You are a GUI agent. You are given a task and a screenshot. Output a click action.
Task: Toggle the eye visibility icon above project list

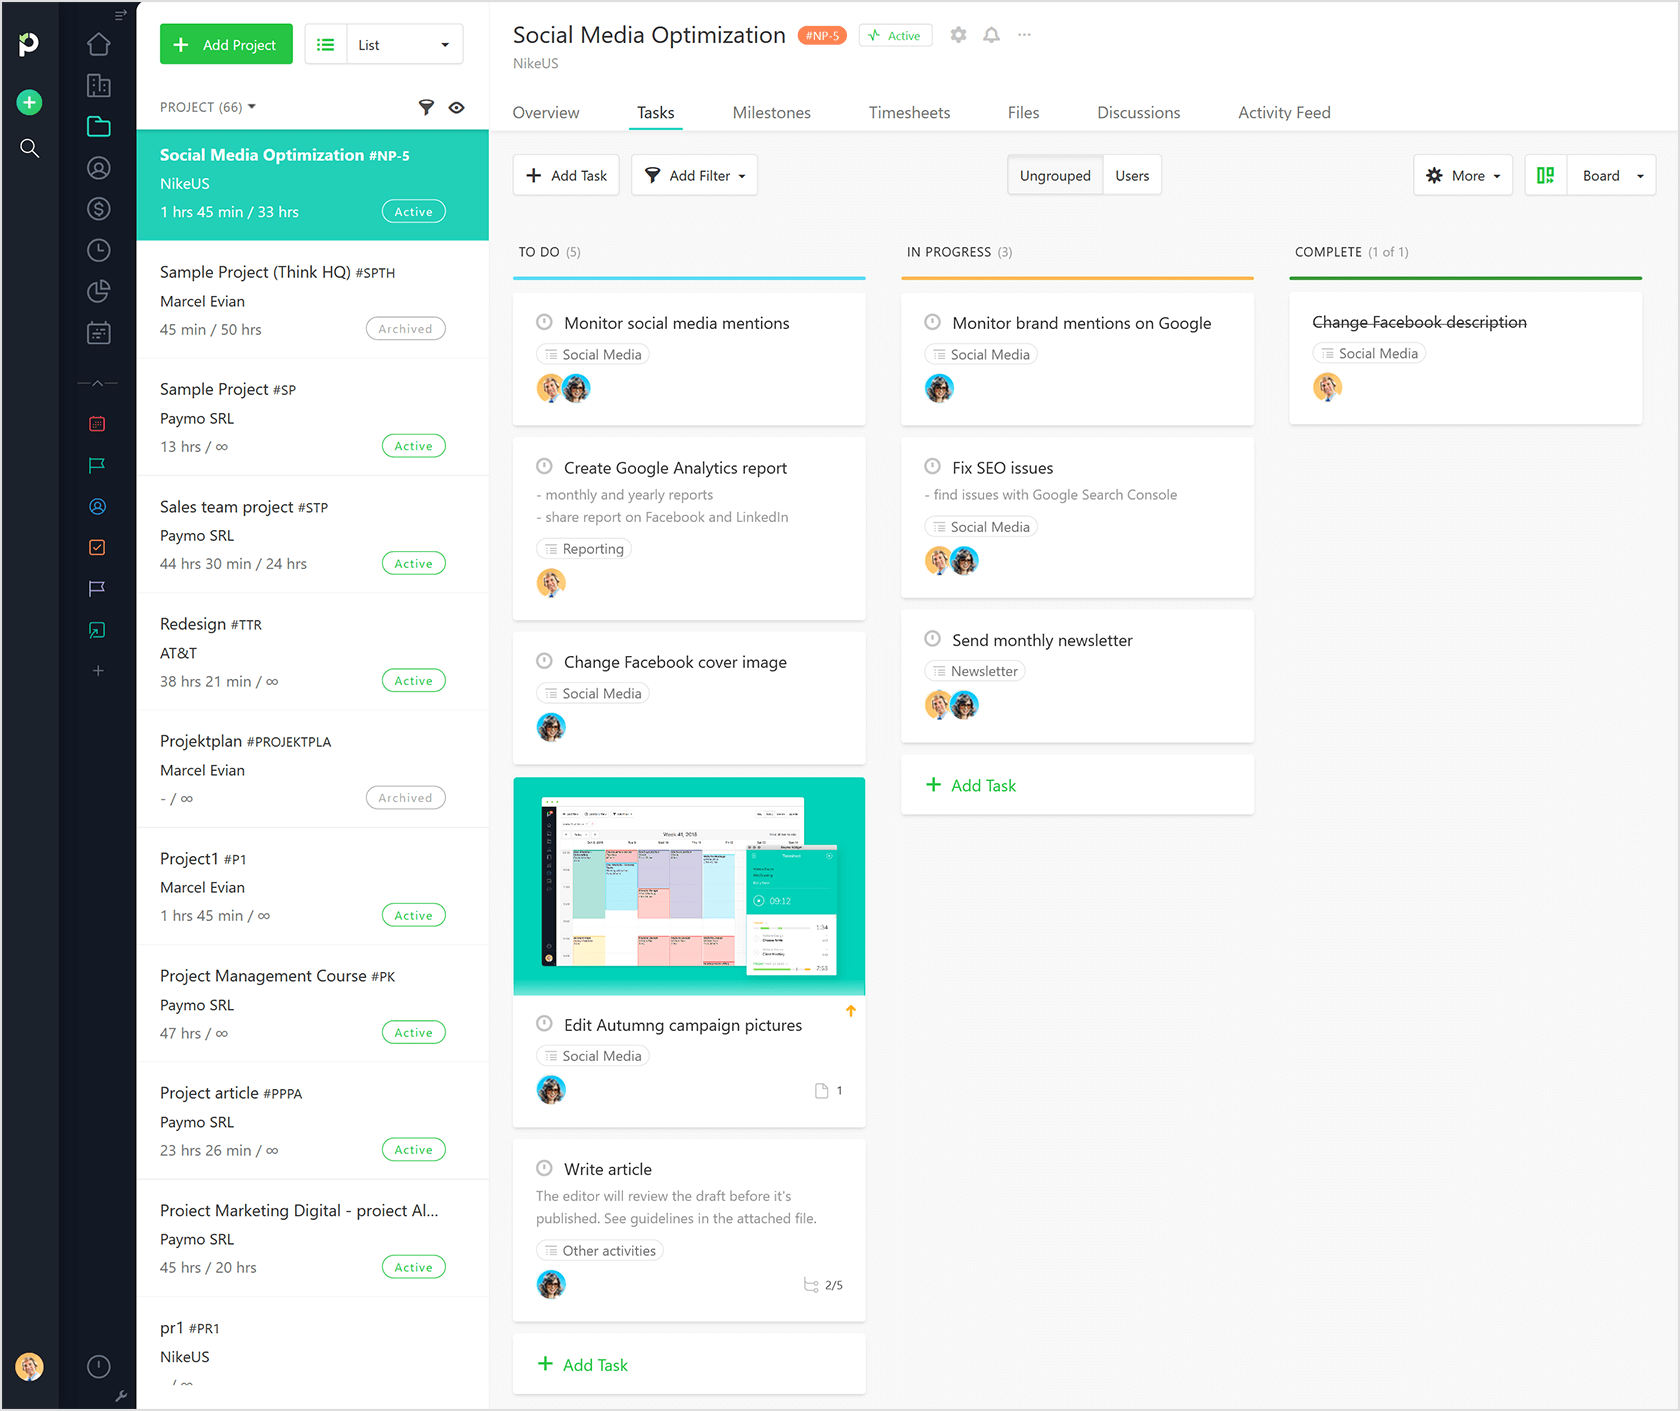point(457,107)
